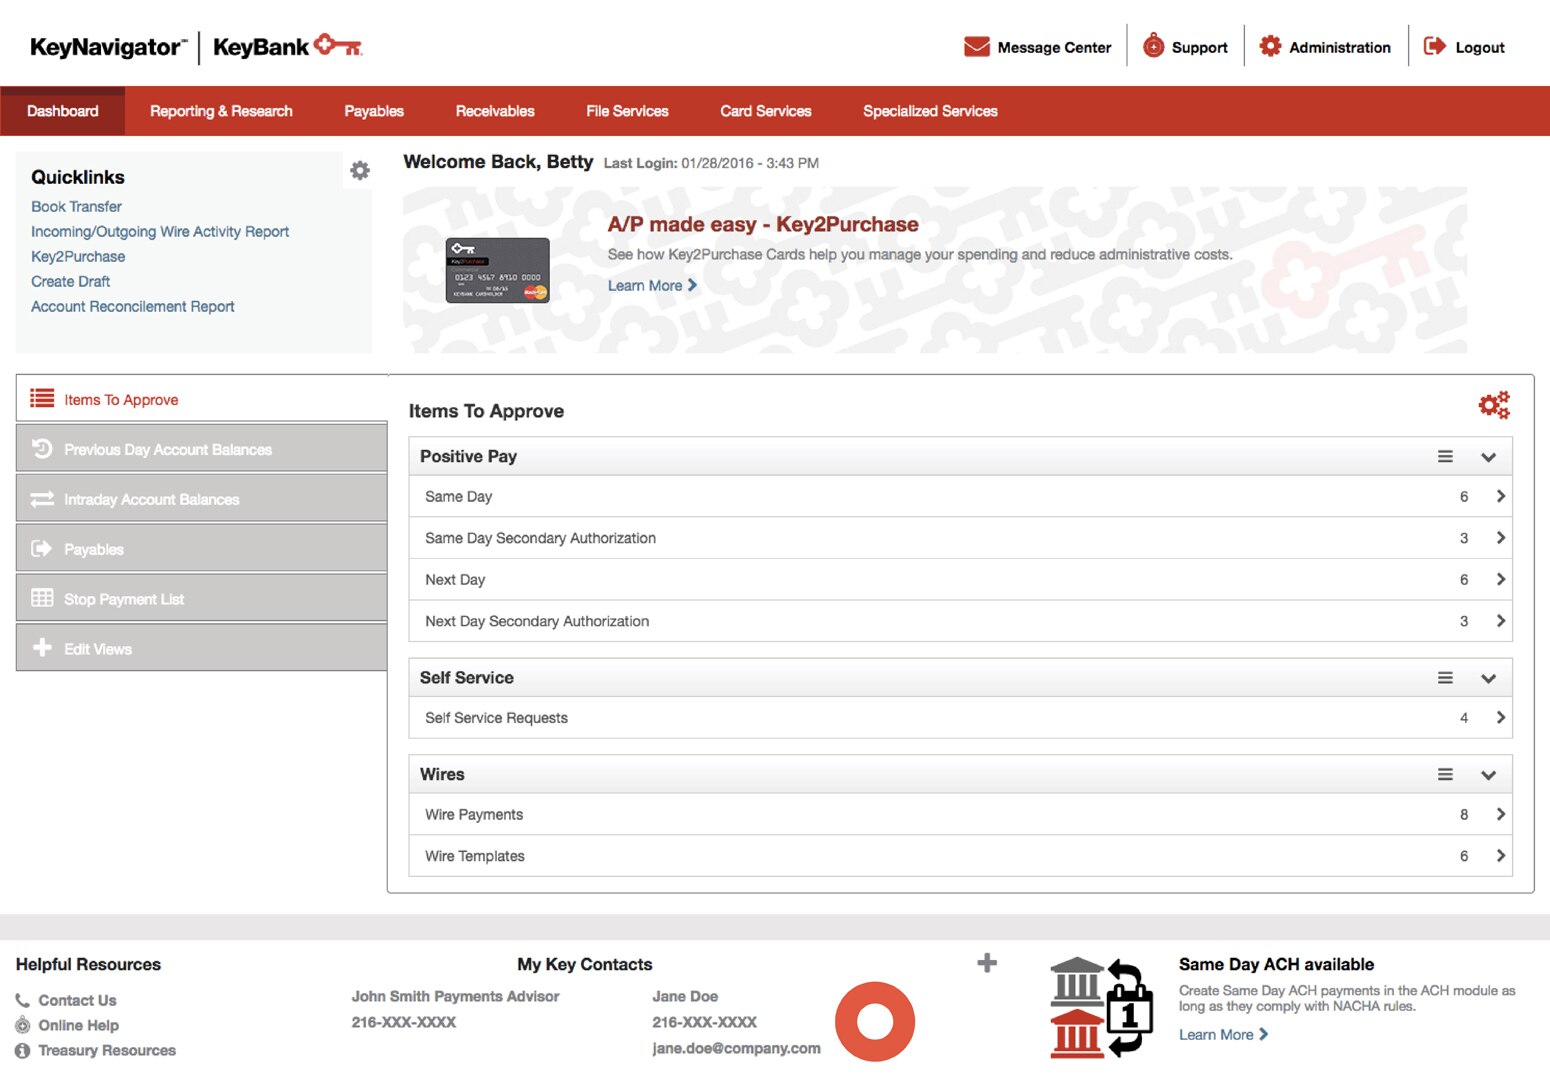Click the Create Draft quicklink
1550x1087 pixels.
pos(70,281)
